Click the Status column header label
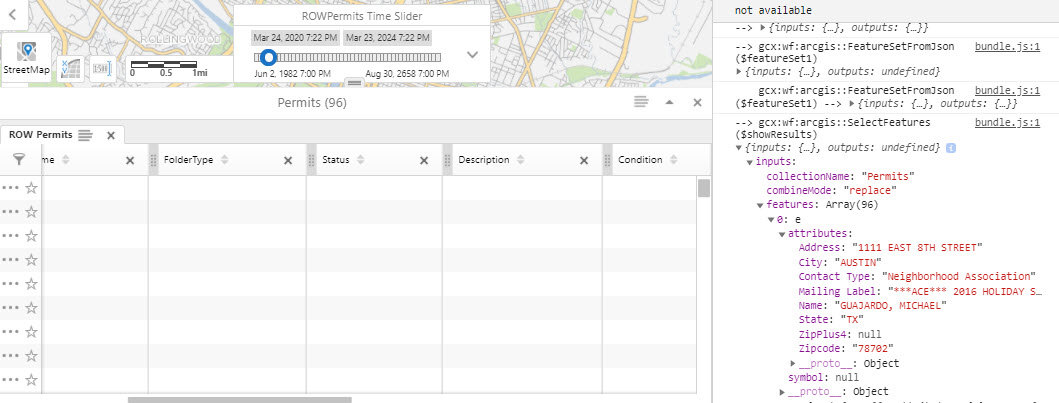This screenshot has width=1059, height=403. (x=336, y=160)
